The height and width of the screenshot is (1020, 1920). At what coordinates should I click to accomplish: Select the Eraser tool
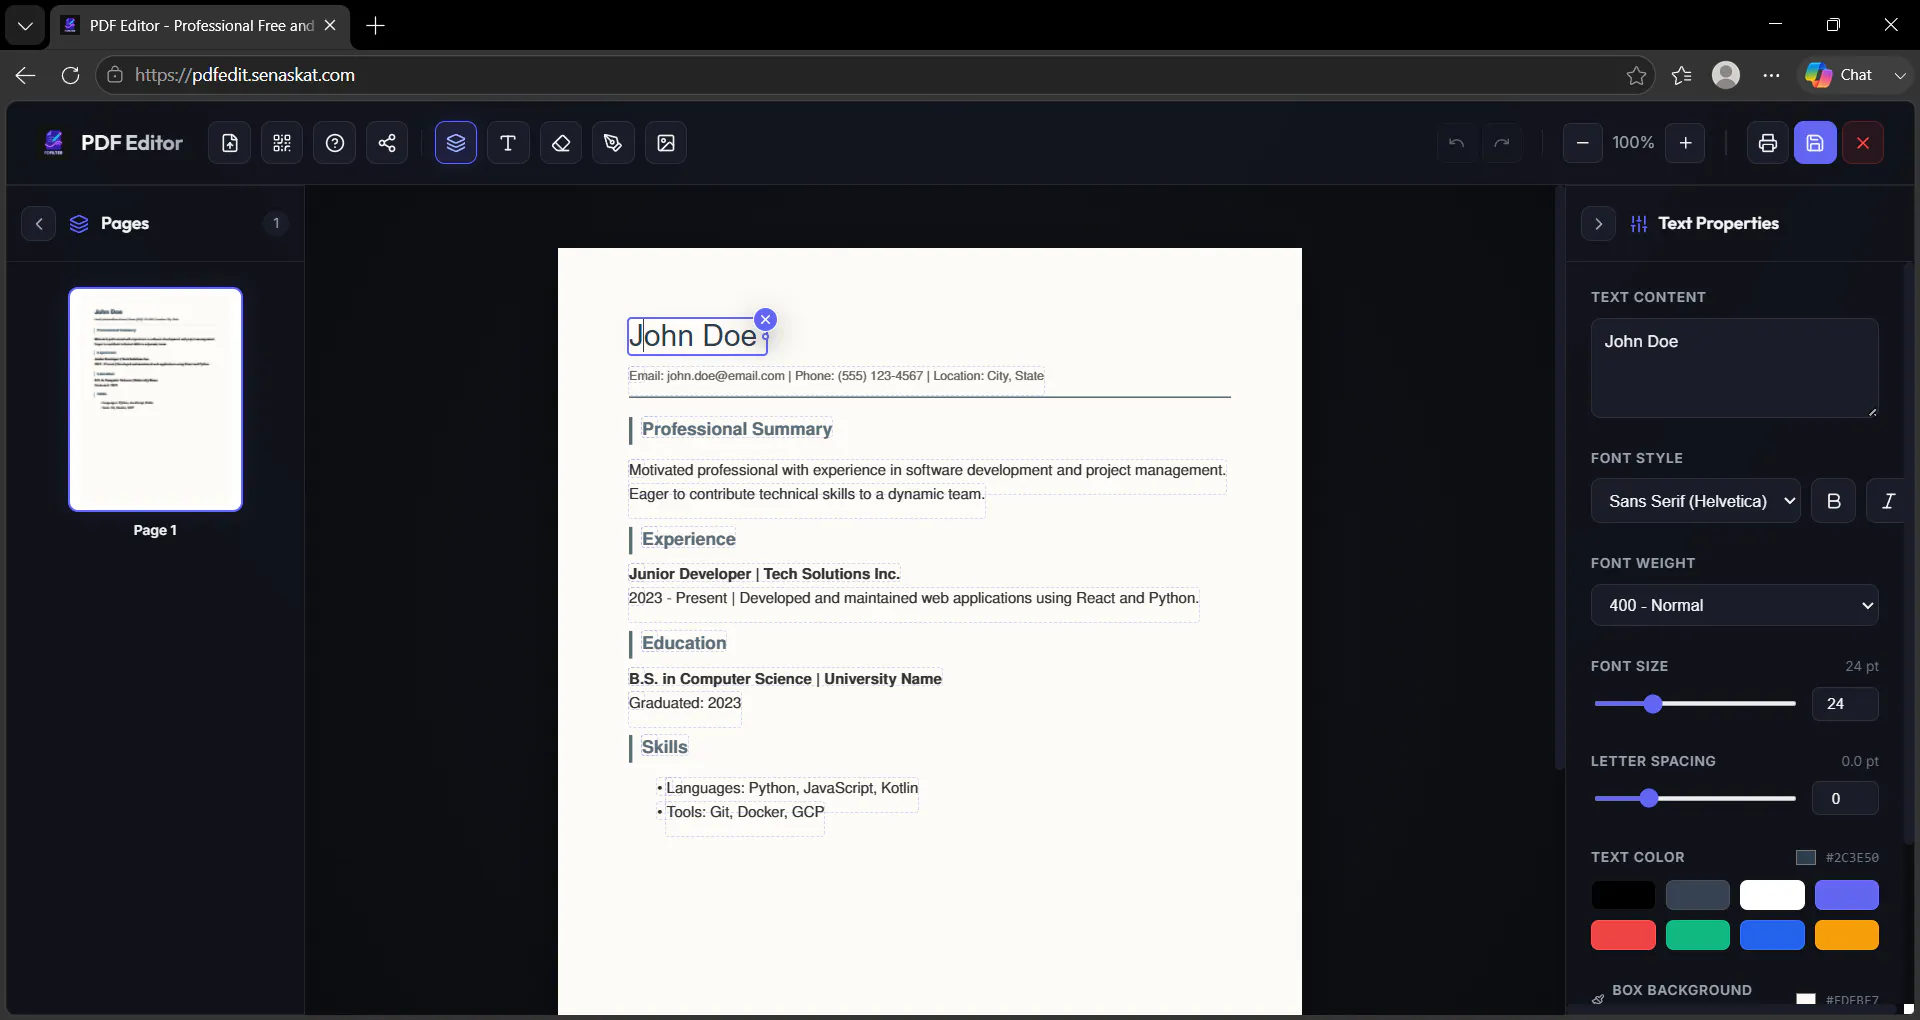coord(561,143)
